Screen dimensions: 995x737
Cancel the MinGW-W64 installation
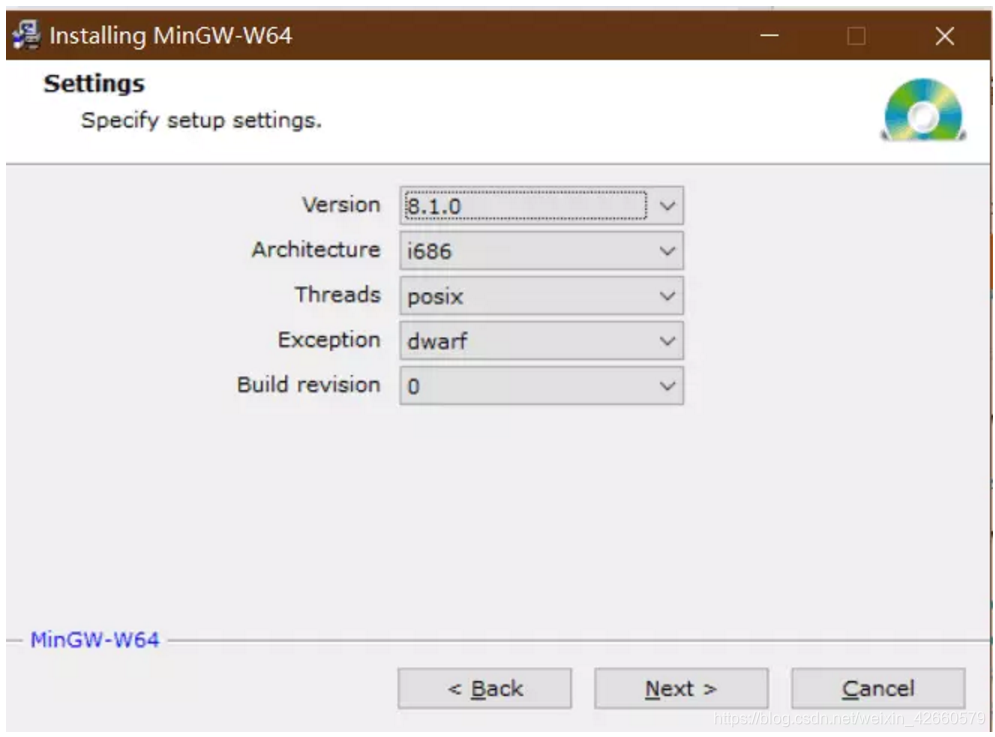click(878, 688)
